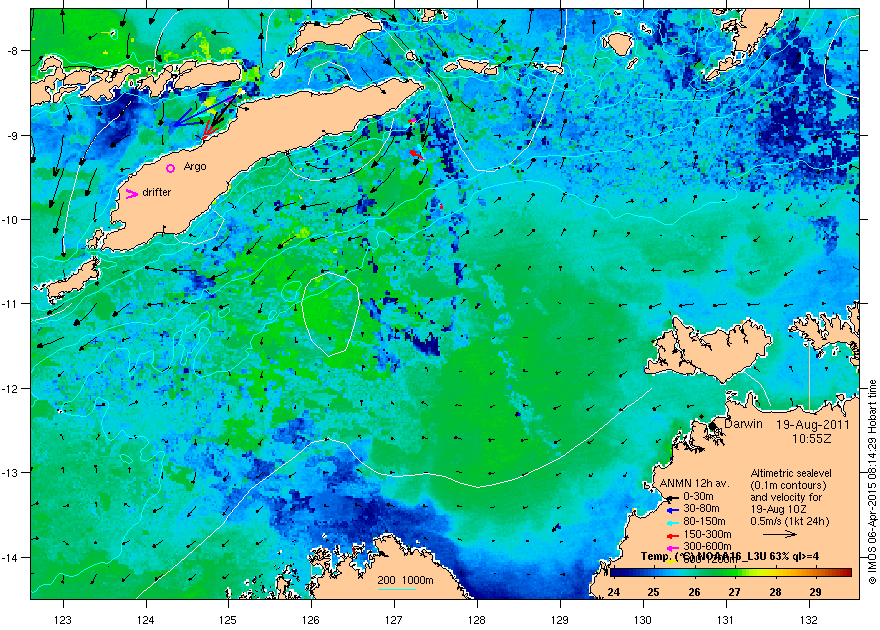This screenshot has width=880, height=630.
Task: Click the red 150-300m legend arrow
Action: pos(673,535)
